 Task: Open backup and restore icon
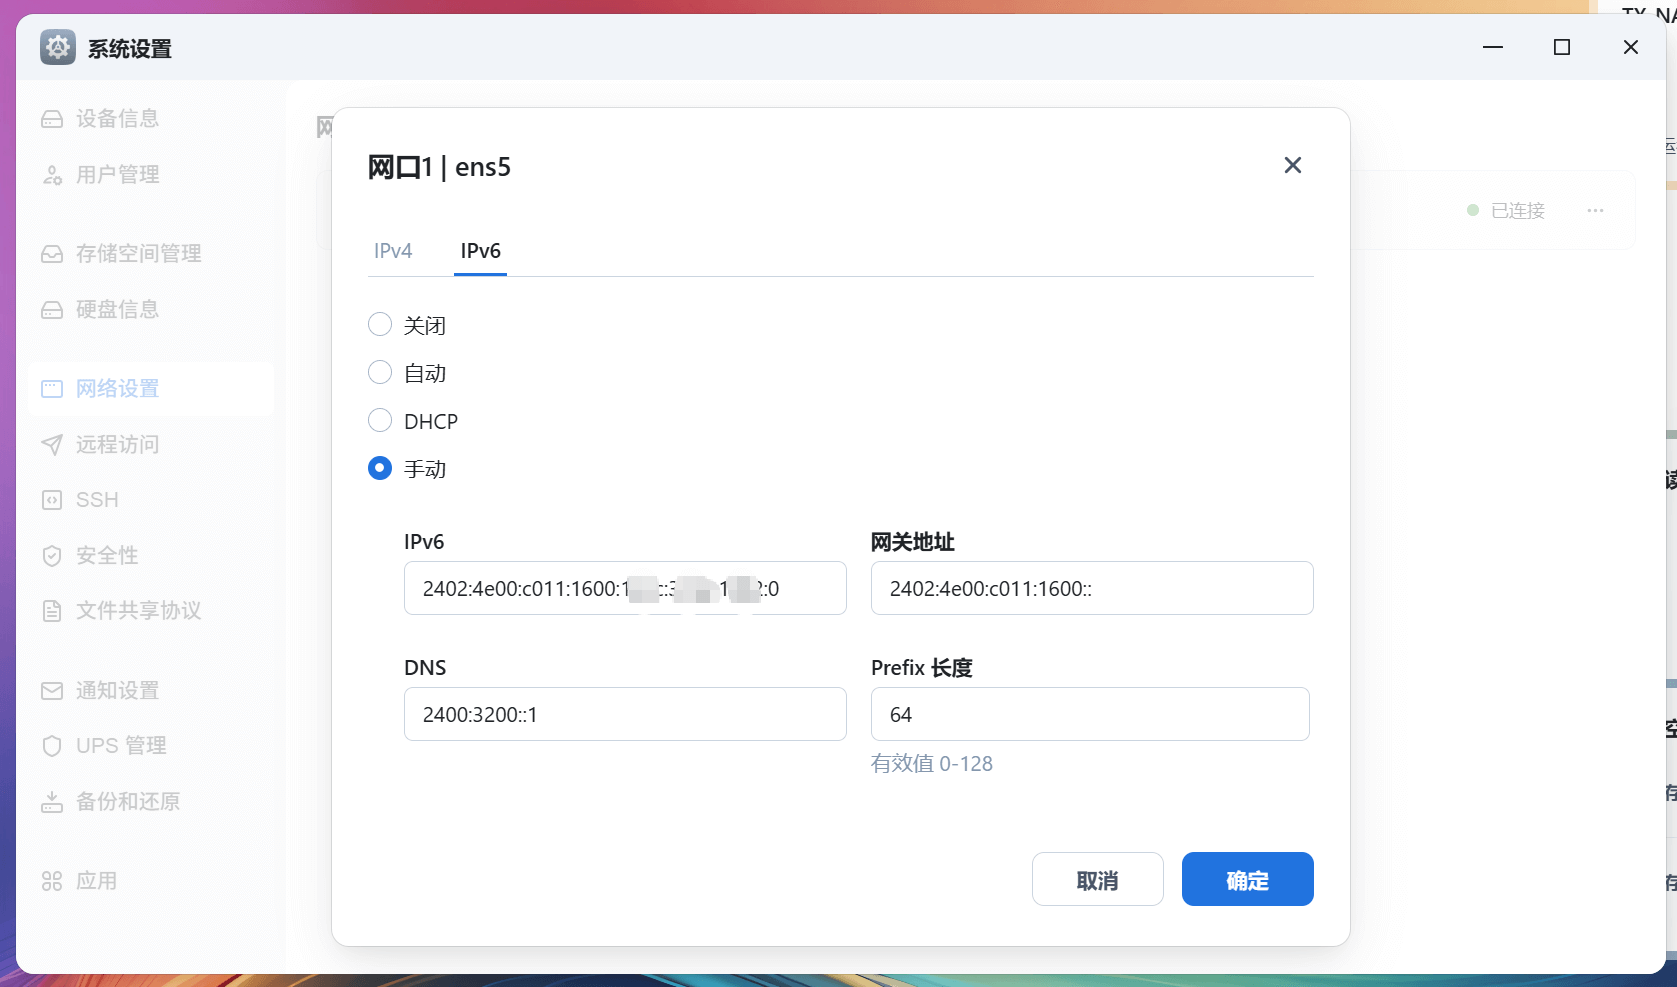(x=52, y=802)
